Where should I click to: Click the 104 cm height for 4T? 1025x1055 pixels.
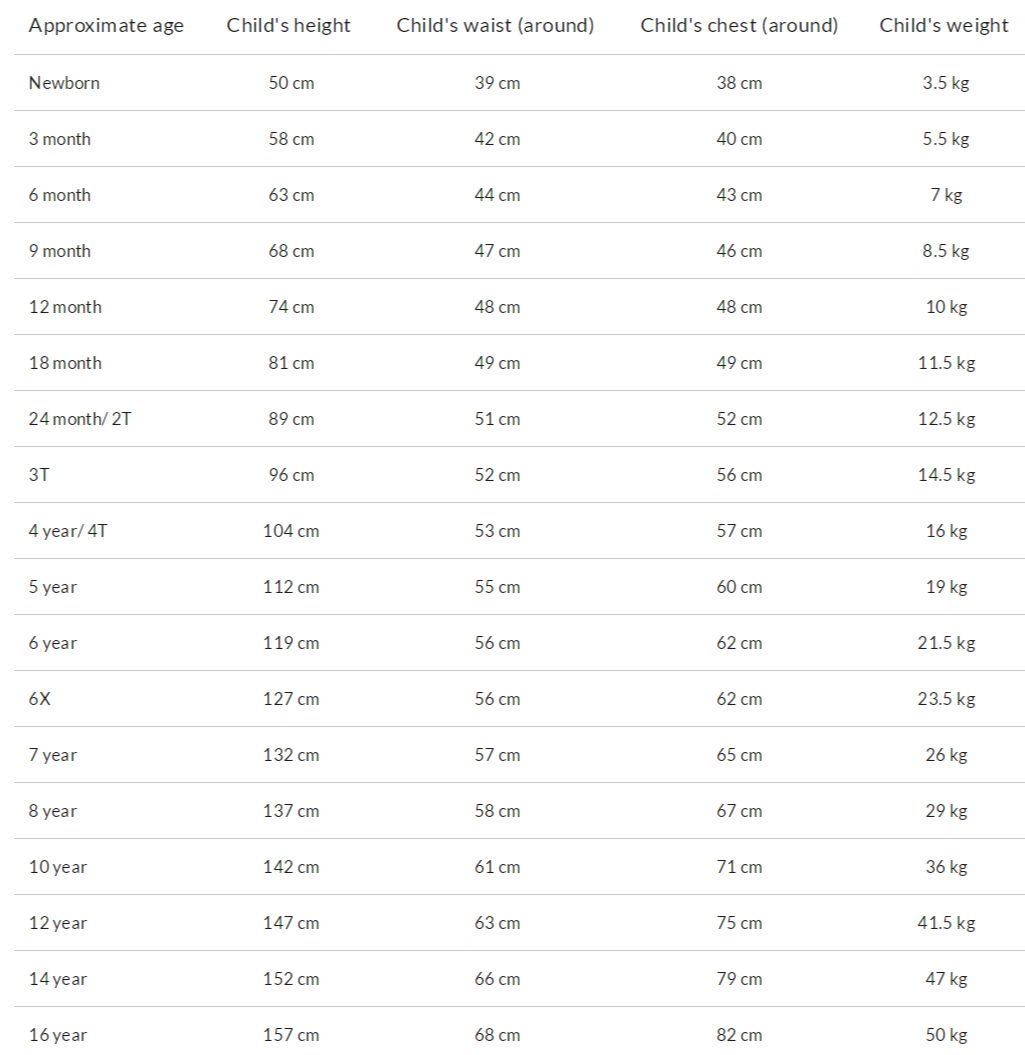291,530
